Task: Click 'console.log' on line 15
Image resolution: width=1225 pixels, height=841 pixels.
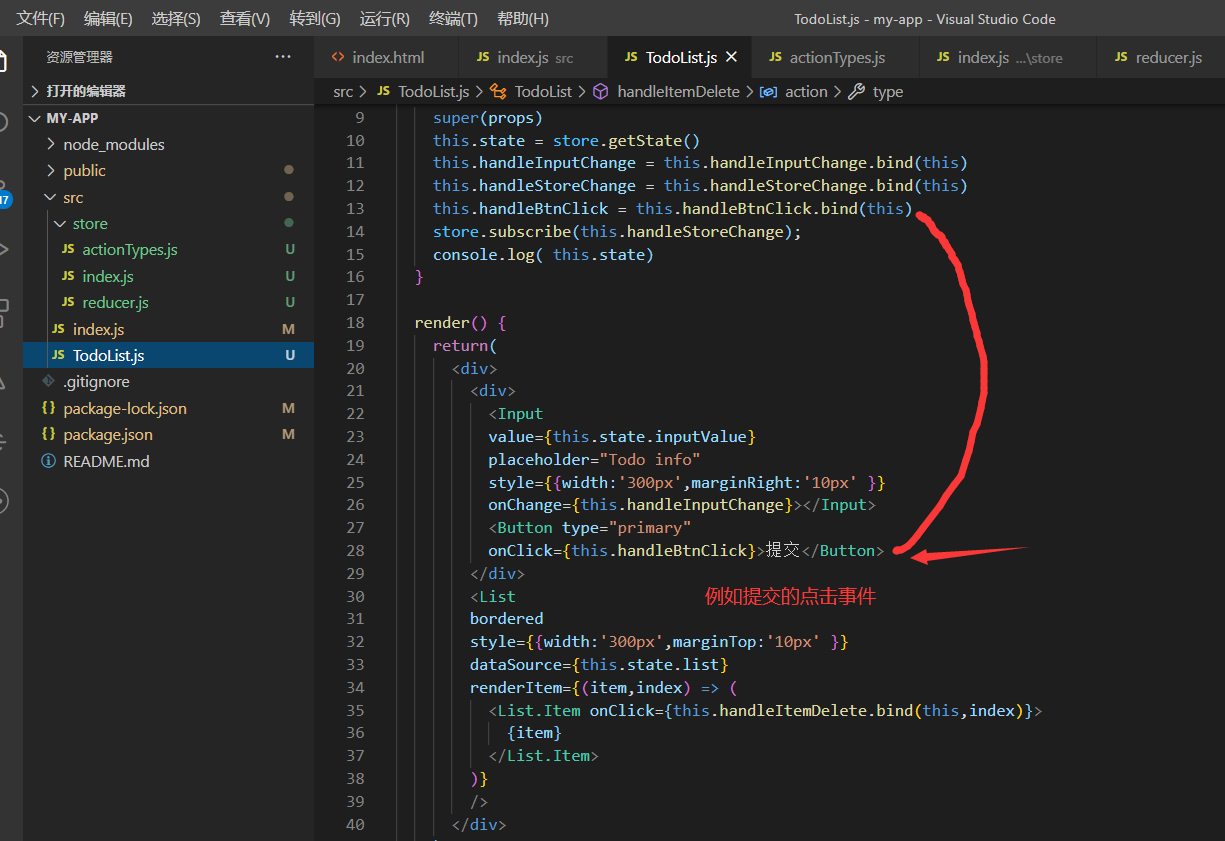Action: coord(484,255)
